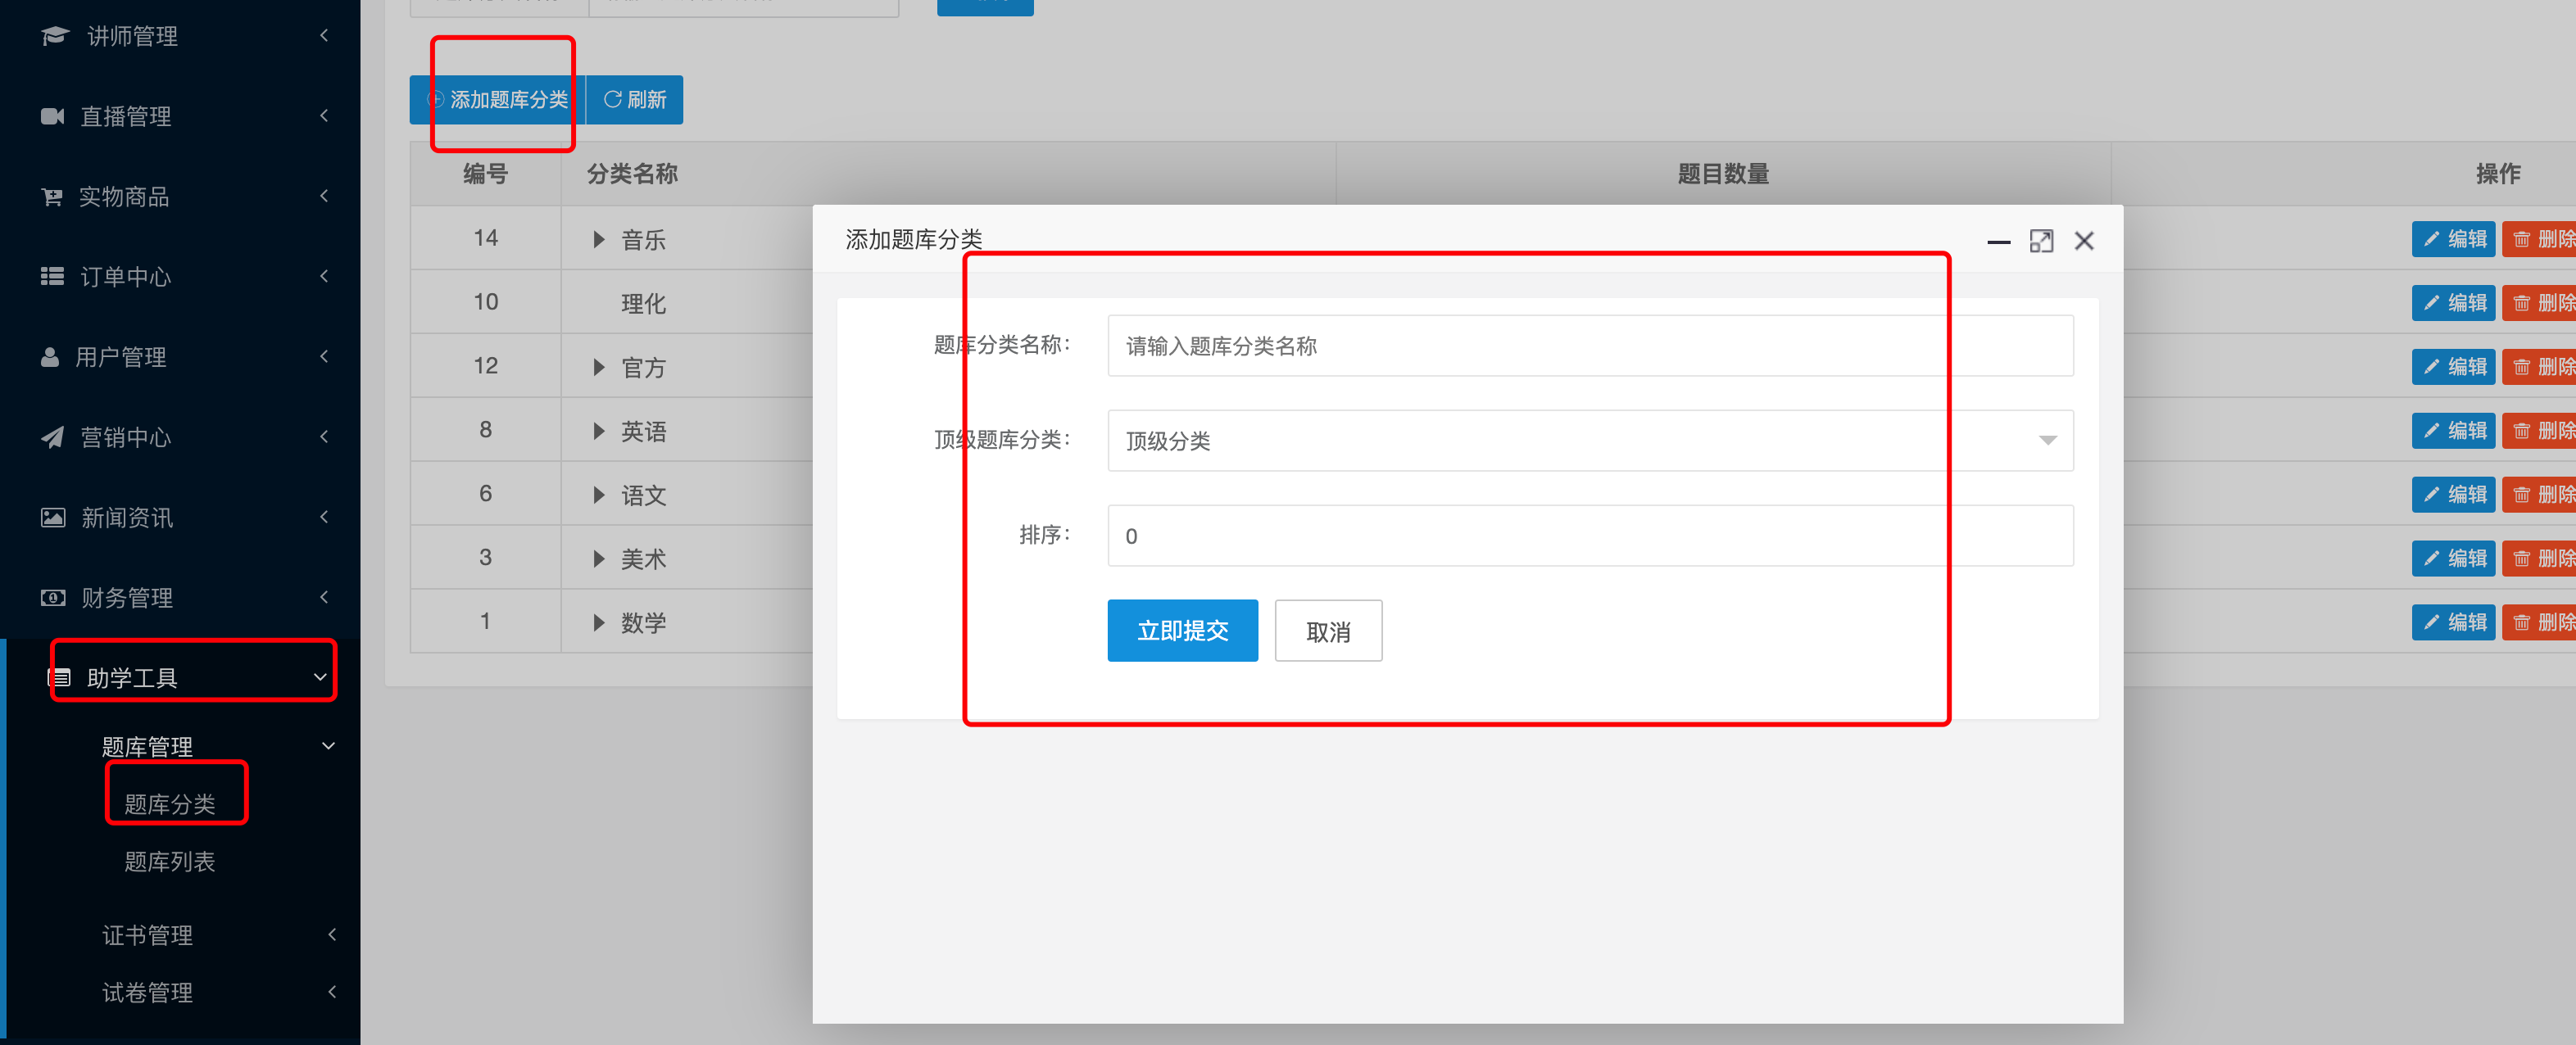Open the 题库分类 menu item

click(x=170, y=804)
